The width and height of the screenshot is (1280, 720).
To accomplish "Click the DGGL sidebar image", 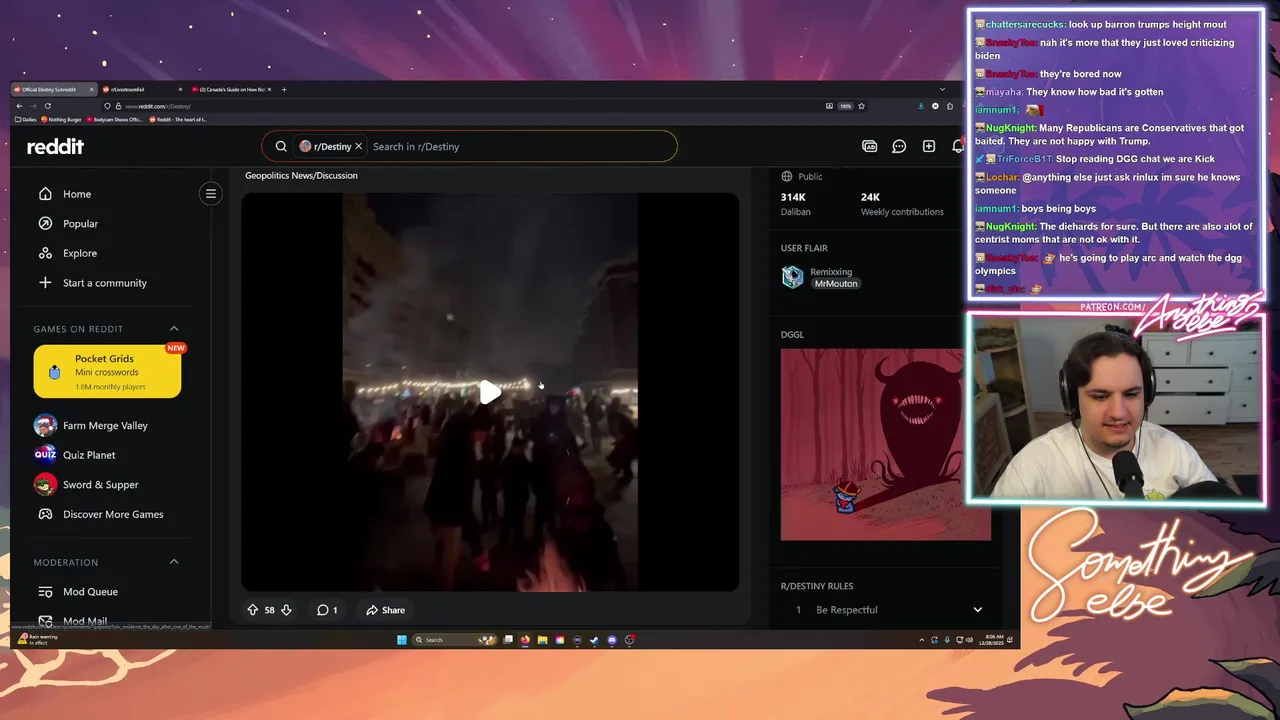I will (x=886, y=444).
